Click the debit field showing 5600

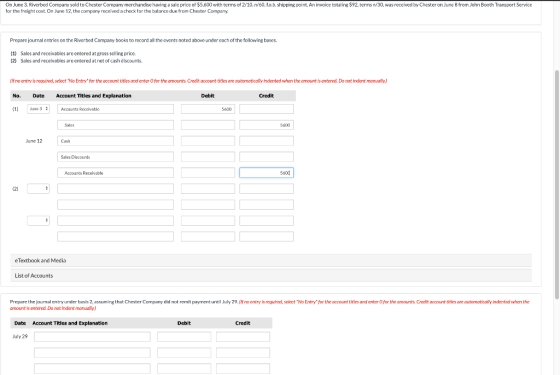point(208,109)
